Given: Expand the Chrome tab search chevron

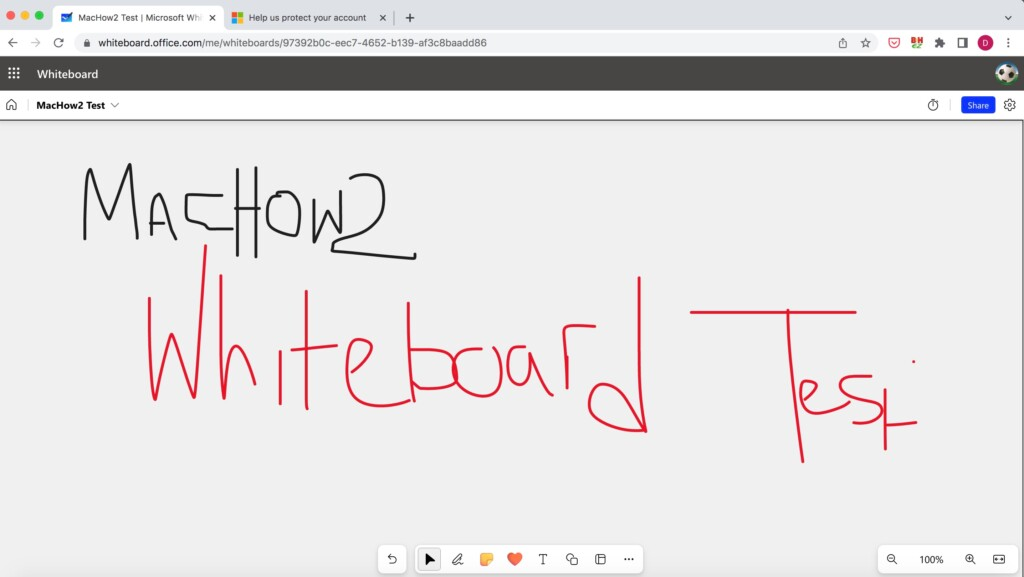Looking at the screenshot, I should [x=1007, y=17].
